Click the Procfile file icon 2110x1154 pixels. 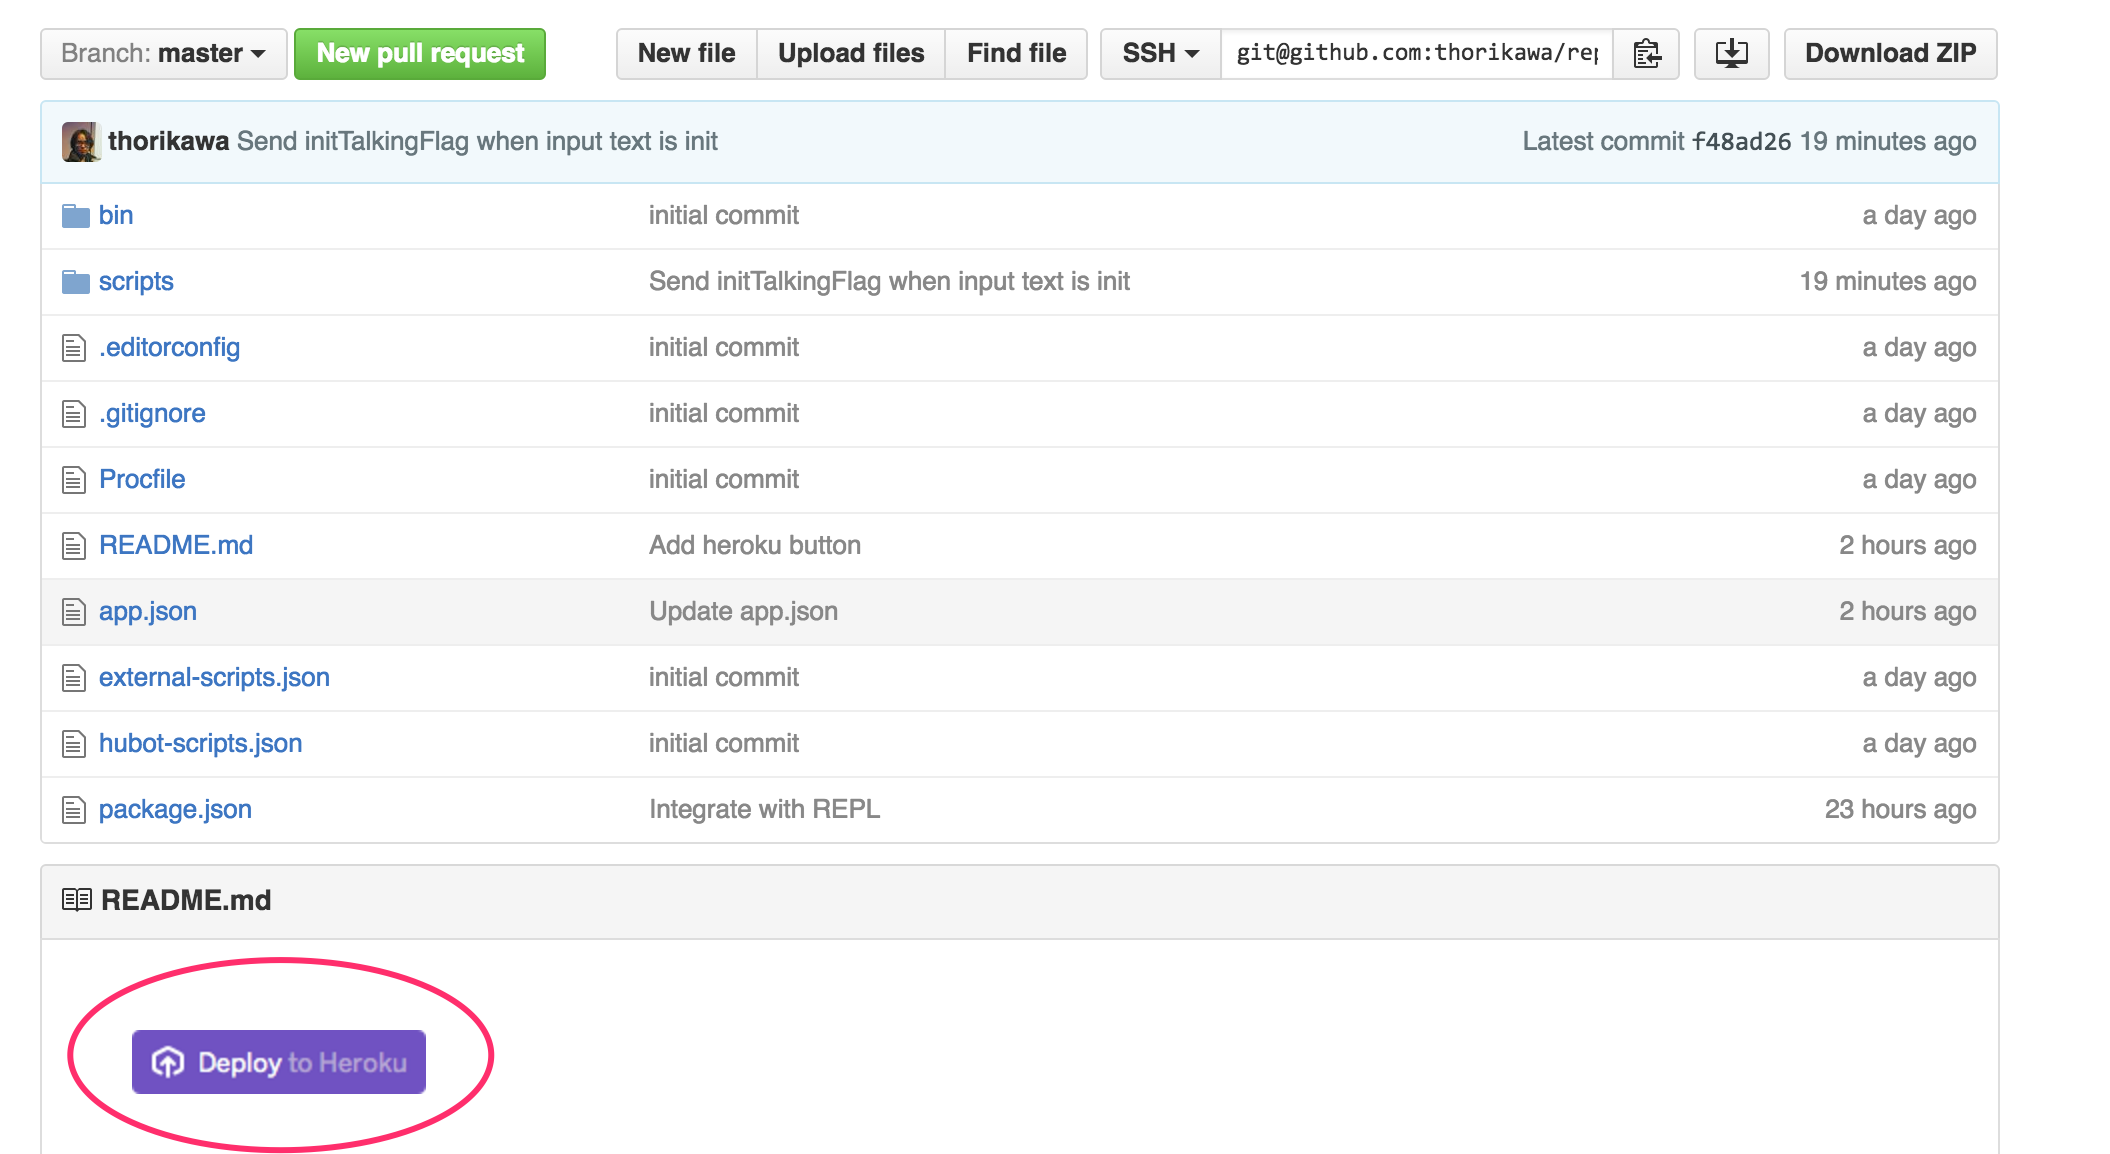point(74,480)
